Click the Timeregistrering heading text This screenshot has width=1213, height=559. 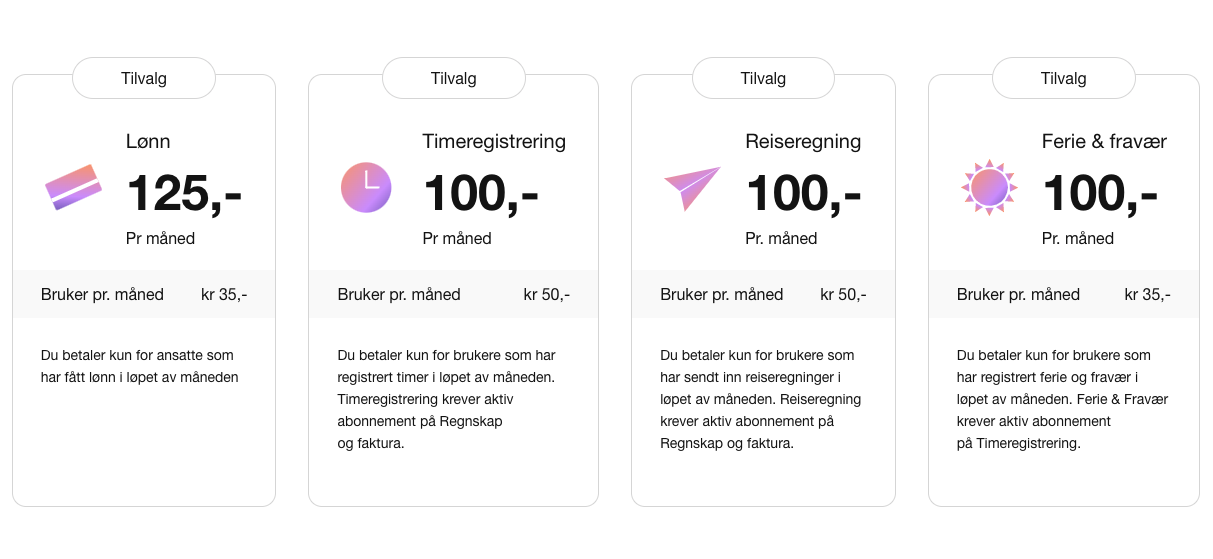[494, 142]
